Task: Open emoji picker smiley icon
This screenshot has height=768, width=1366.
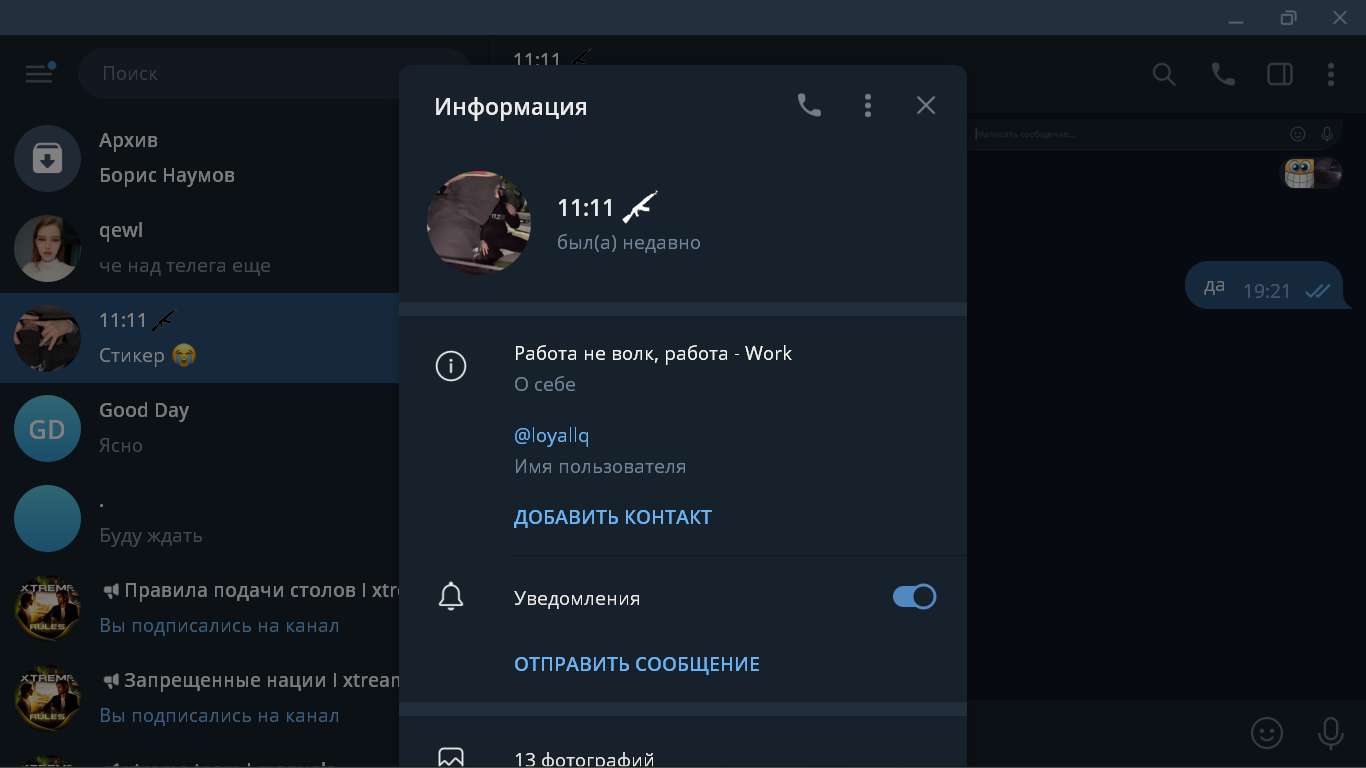Action: (x=1267, y=733)
